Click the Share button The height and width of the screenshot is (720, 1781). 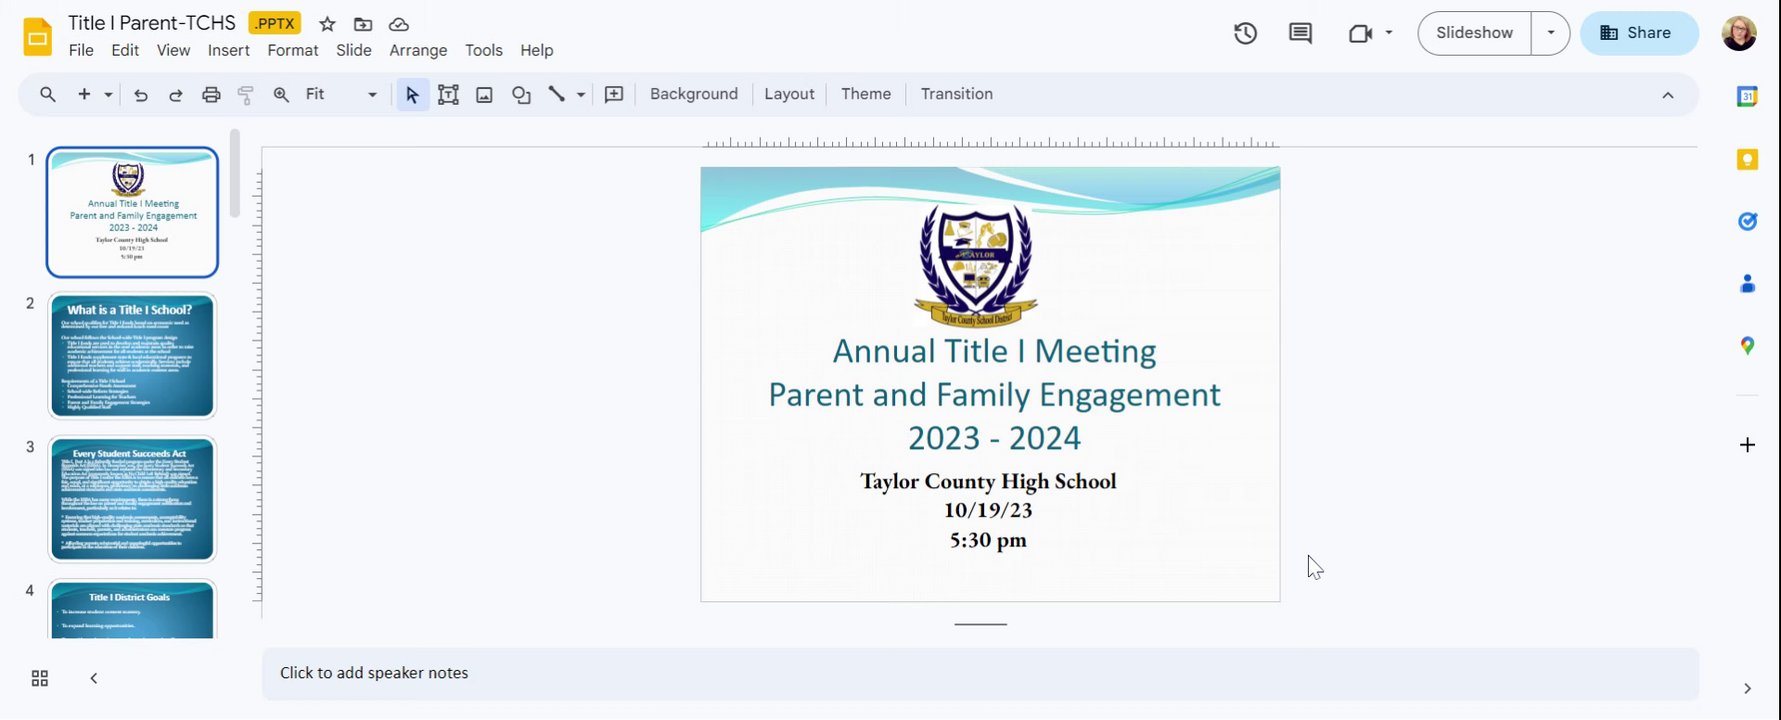pos(1638,33)
